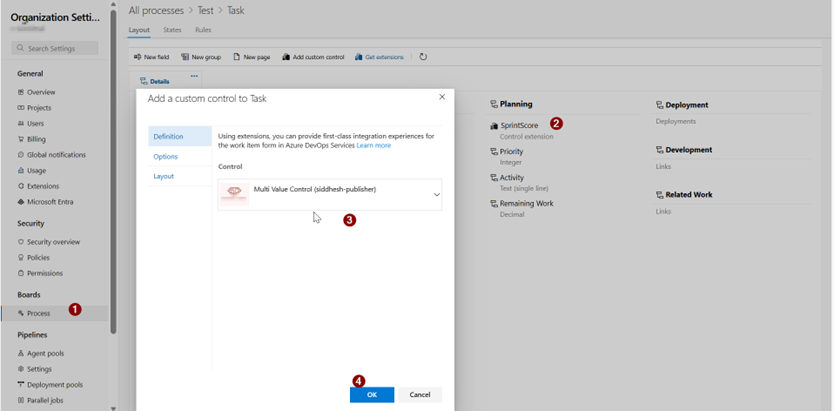Switch to the Layout tab
Image resolution: width=834 pixels, height=411 pixels.
[x=139, y=30]
